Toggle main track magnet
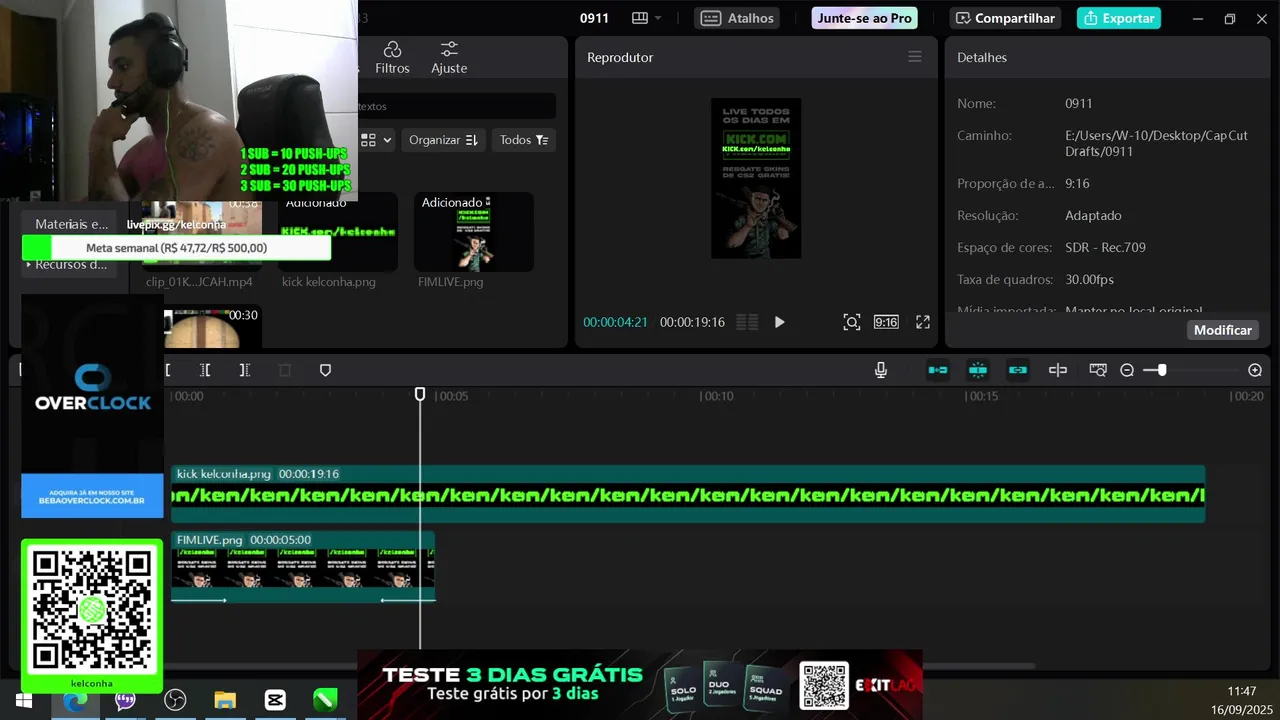 (x=938, y=370)
